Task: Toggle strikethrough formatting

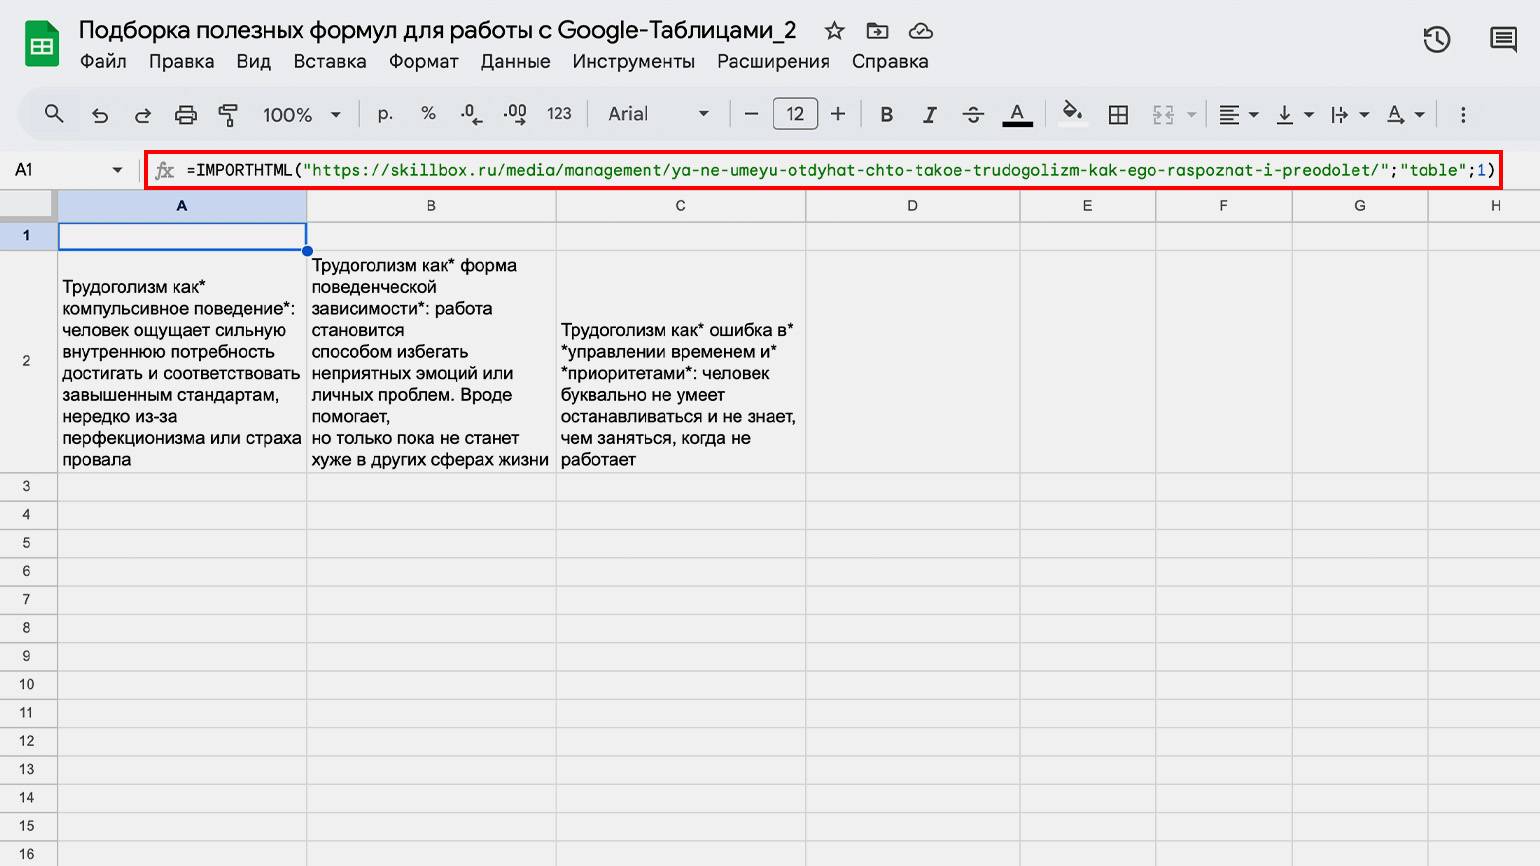Action: pos(973,115)
